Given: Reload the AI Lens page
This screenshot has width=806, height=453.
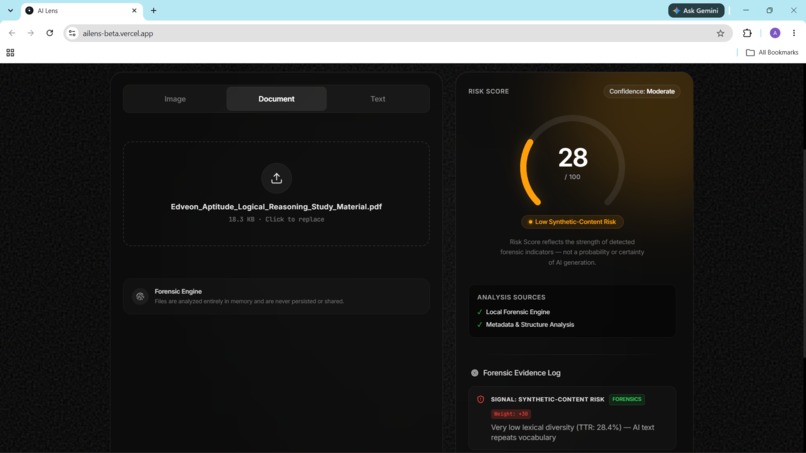Looking at the screenshot, I should (49, 33).
